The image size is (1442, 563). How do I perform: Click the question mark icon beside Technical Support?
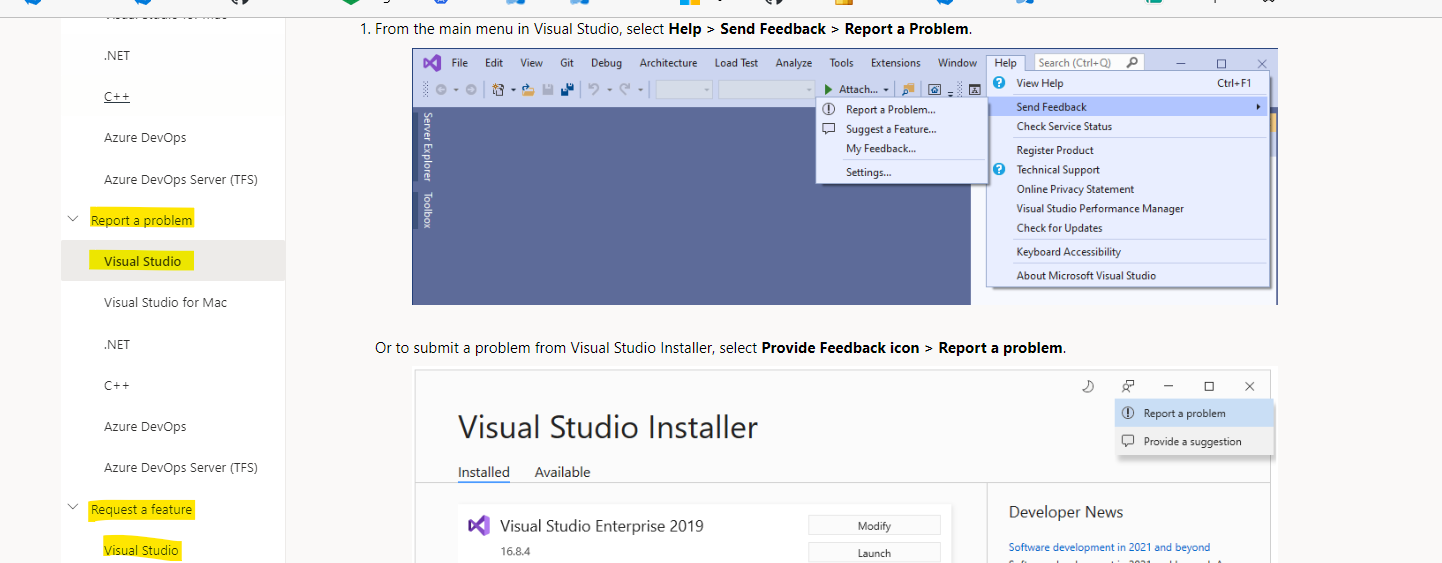point(998,169)
